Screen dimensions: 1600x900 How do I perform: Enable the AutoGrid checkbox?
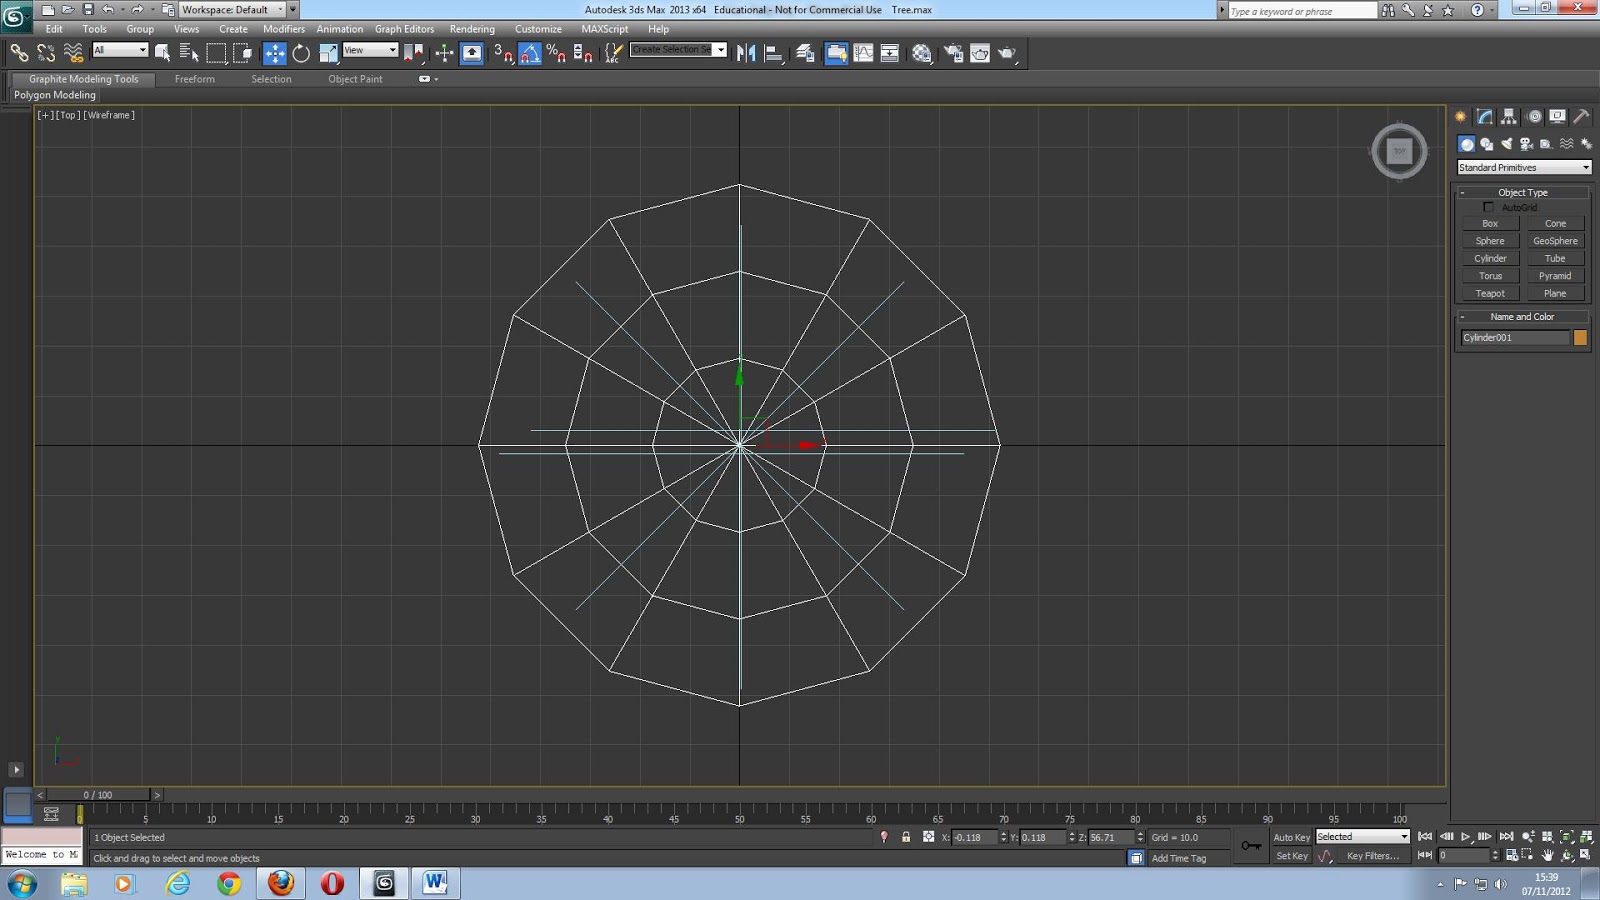pos(1489,207)
